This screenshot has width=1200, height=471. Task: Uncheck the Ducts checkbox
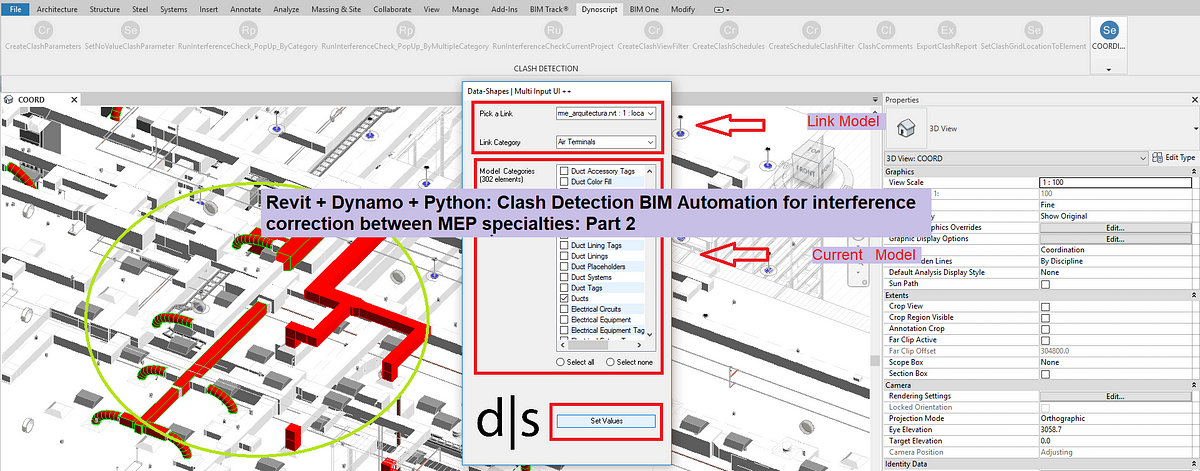pos(565,299)
